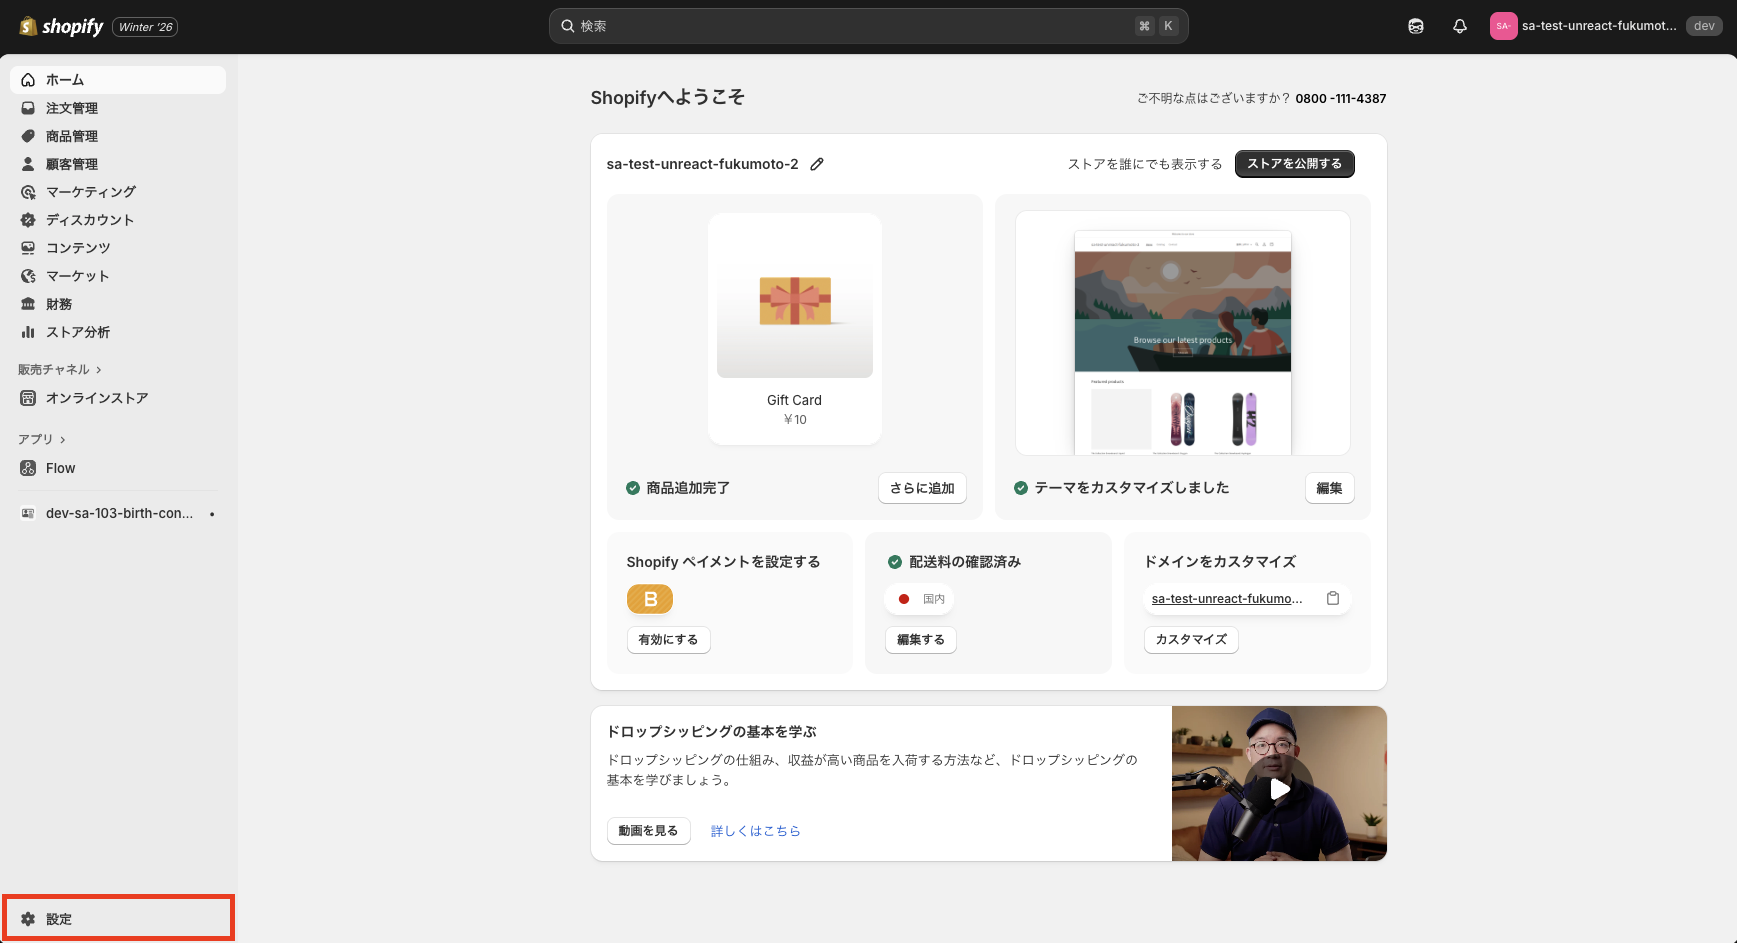Image resolution: width=1737 pixels, height=943 pixels.
Task: Enable Shopify Payments via 有効にする
Action: pyautogui.click(x=668, y=639)
